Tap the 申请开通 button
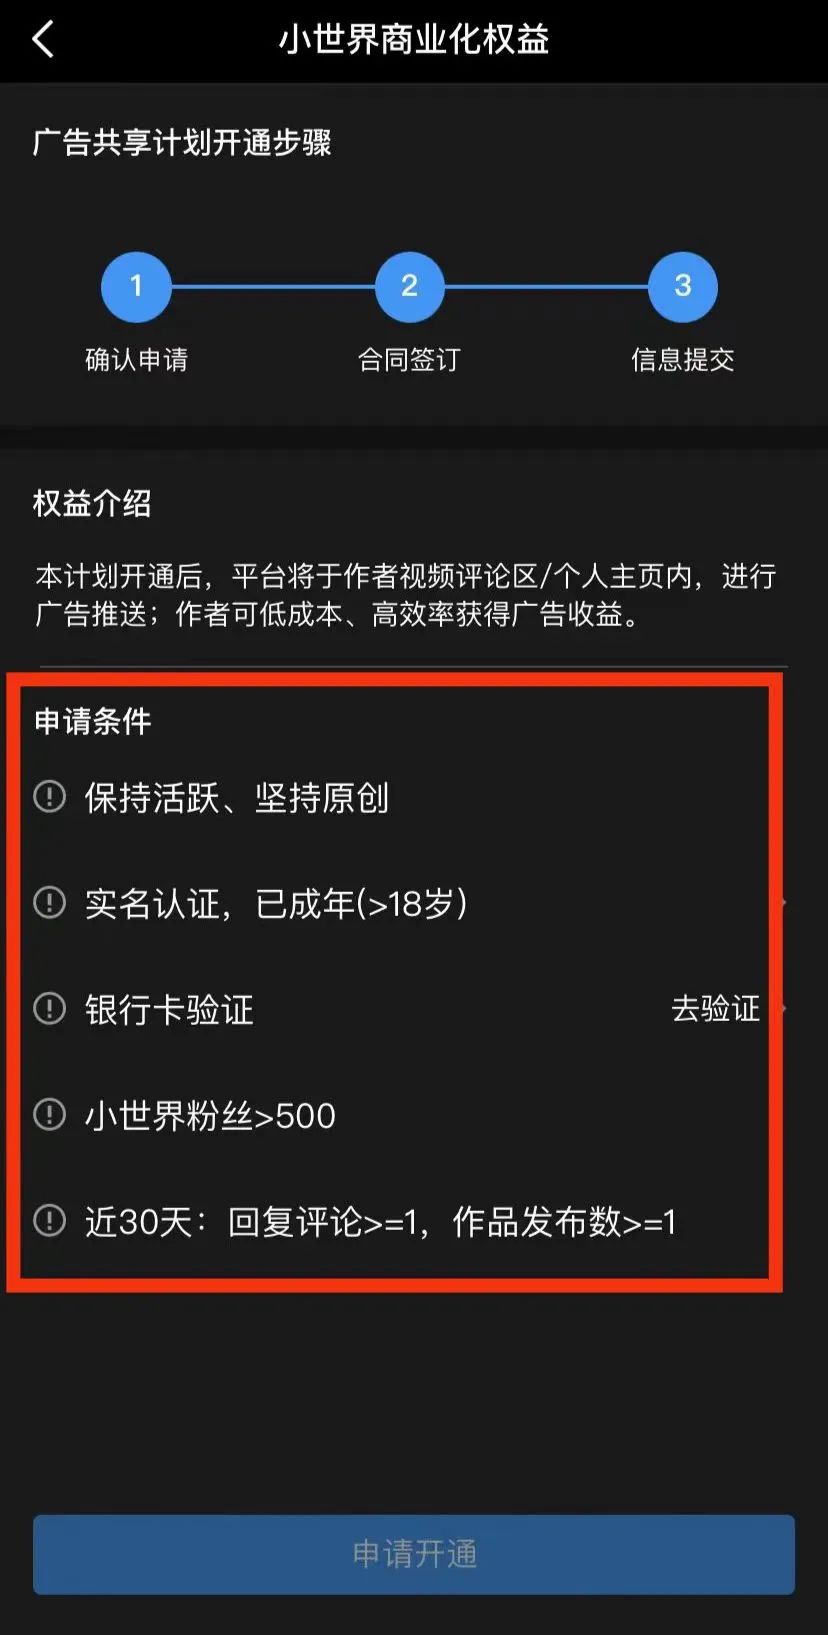Image resolution: width=828 pixels, height=1635 pixels. tap(414, 1554)
